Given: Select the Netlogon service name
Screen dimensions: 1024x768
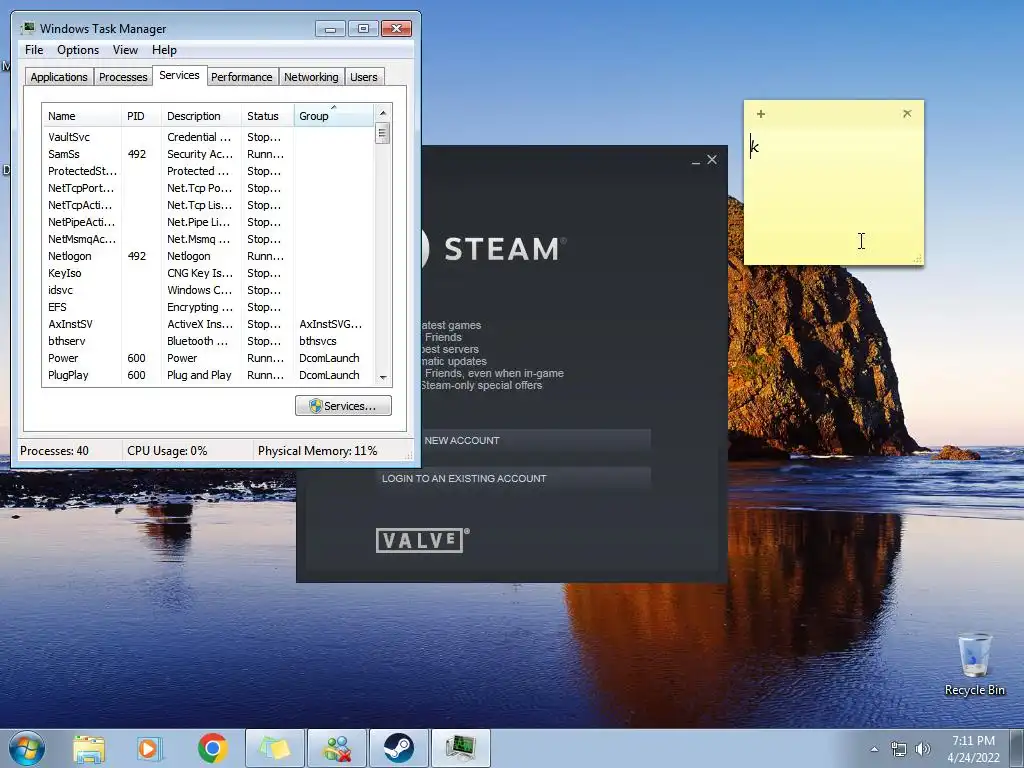Looking at the screenshot, I should (70, 256).
